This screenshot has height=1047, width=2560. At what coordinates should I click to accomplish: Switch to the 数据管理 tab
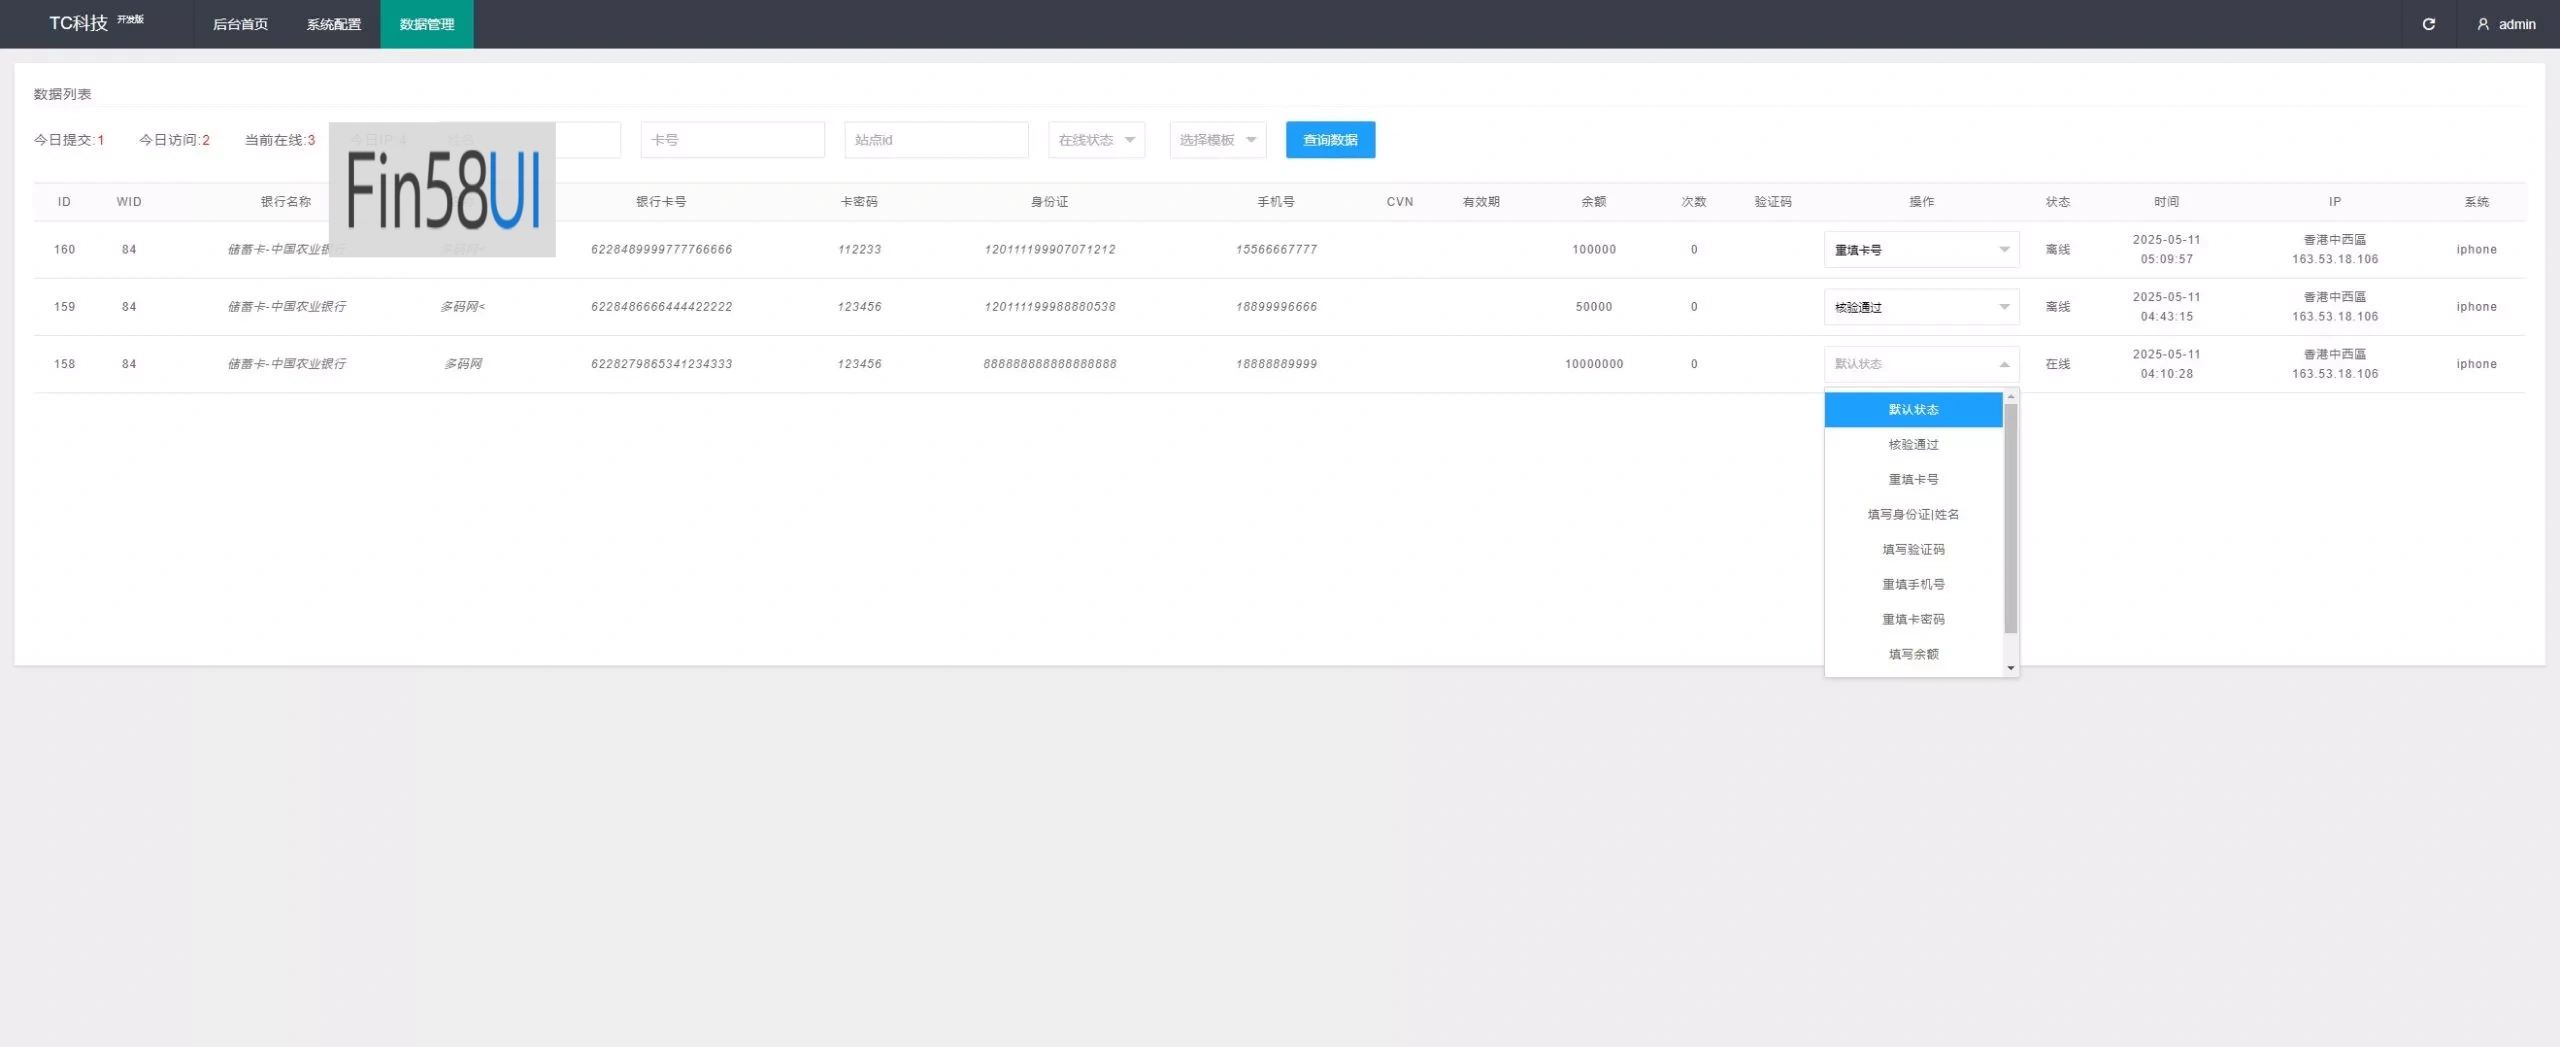coord(427,24)
